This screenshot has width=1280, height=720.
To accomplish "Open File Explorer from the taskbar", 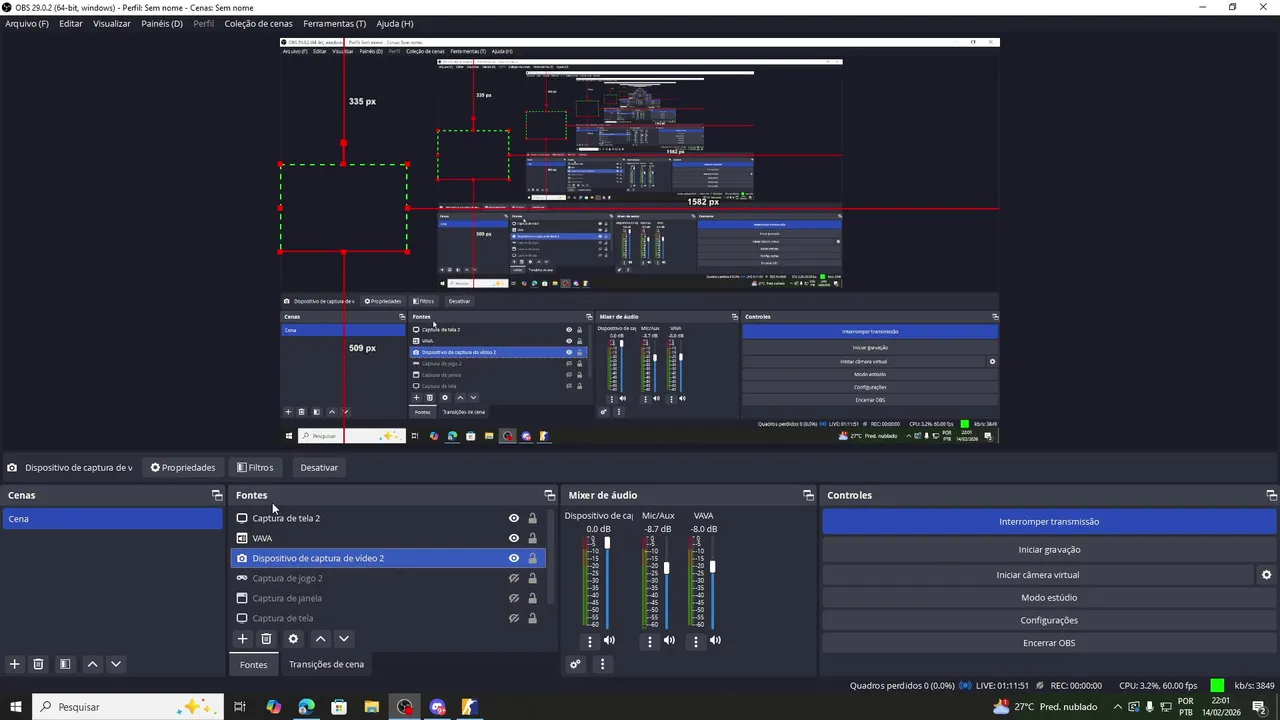I will pyautogui.click(x=371, y=707).
